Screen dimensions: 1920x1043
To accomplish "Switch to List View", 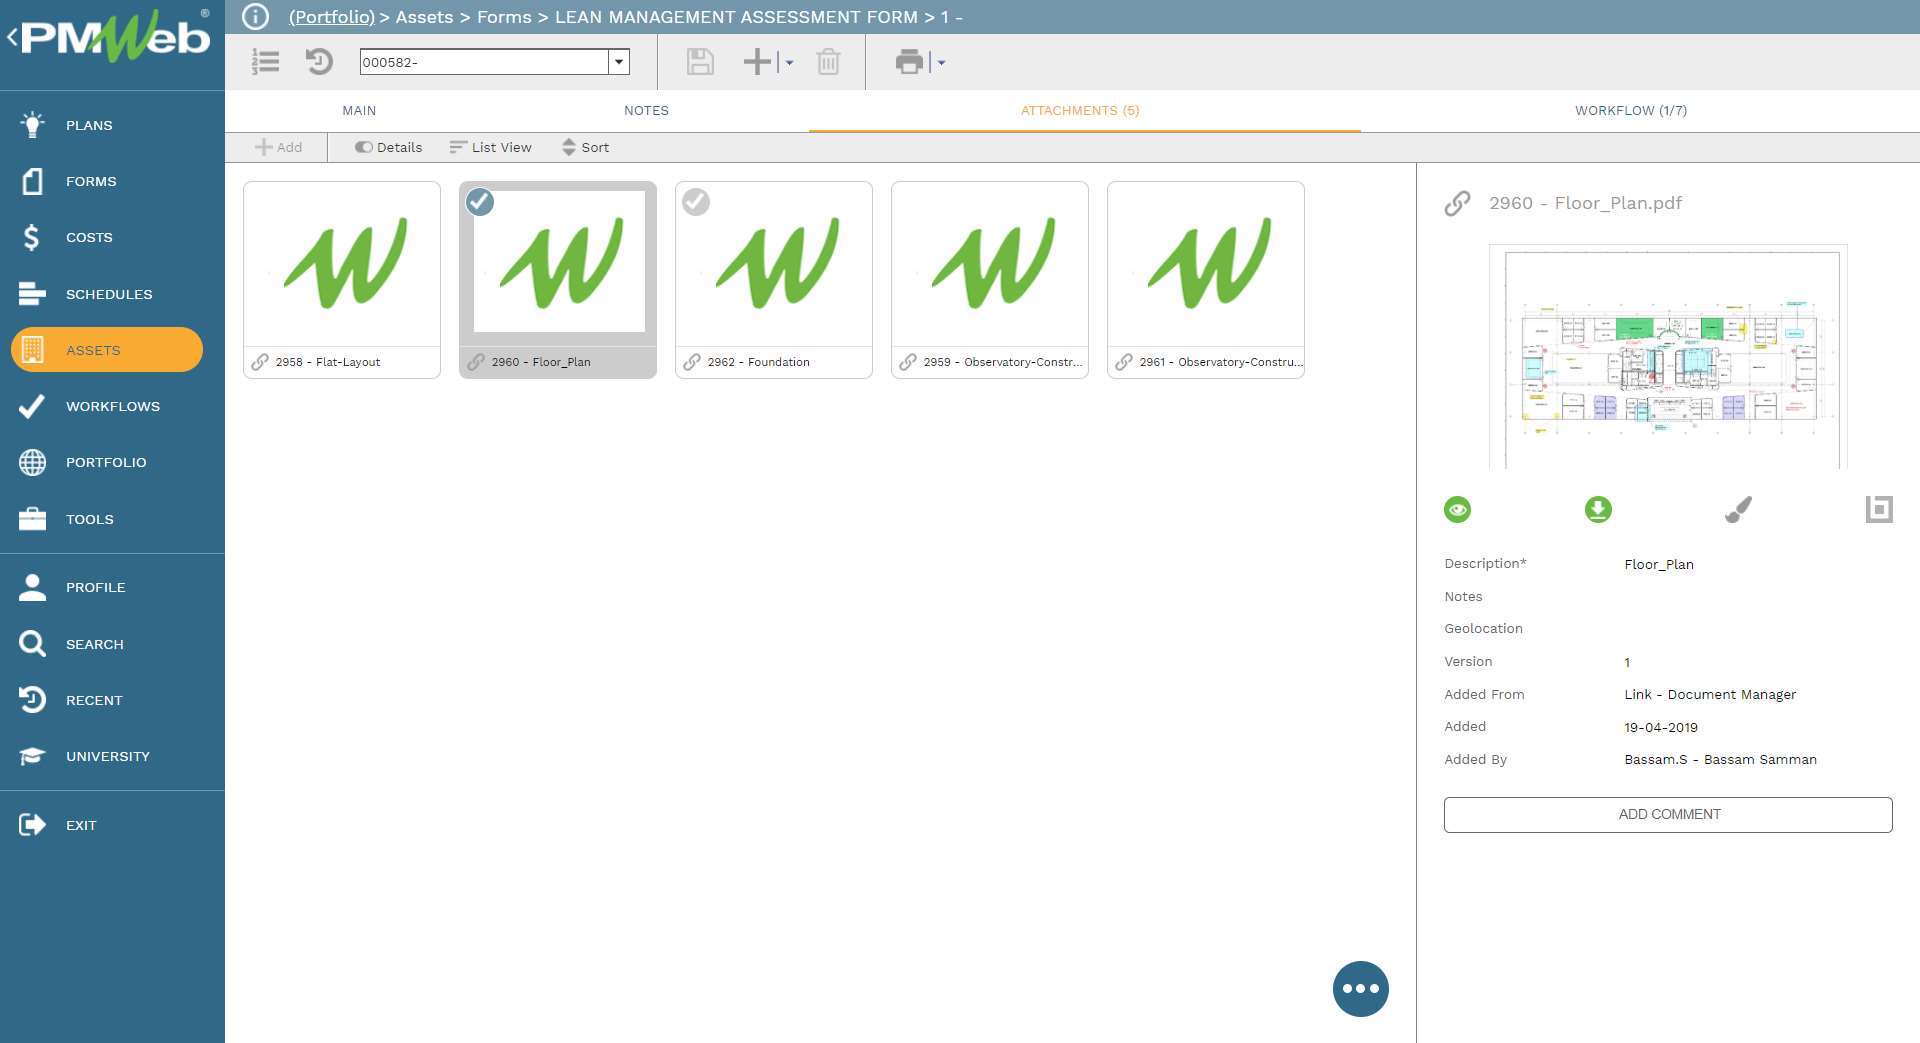I will point(490,147).
